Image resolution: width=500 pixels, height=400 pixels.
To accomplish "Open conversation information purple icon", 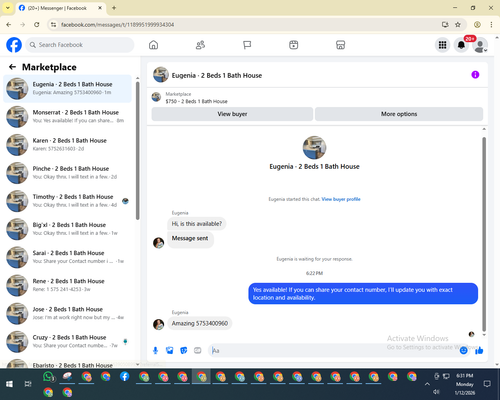I will tap(475, 75).
